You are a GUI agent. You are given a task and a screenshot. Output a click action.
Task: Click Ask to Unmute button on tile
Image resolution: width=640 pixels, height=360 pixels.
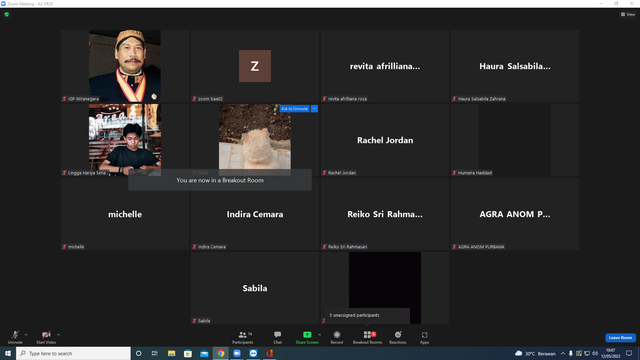point(294,109)
